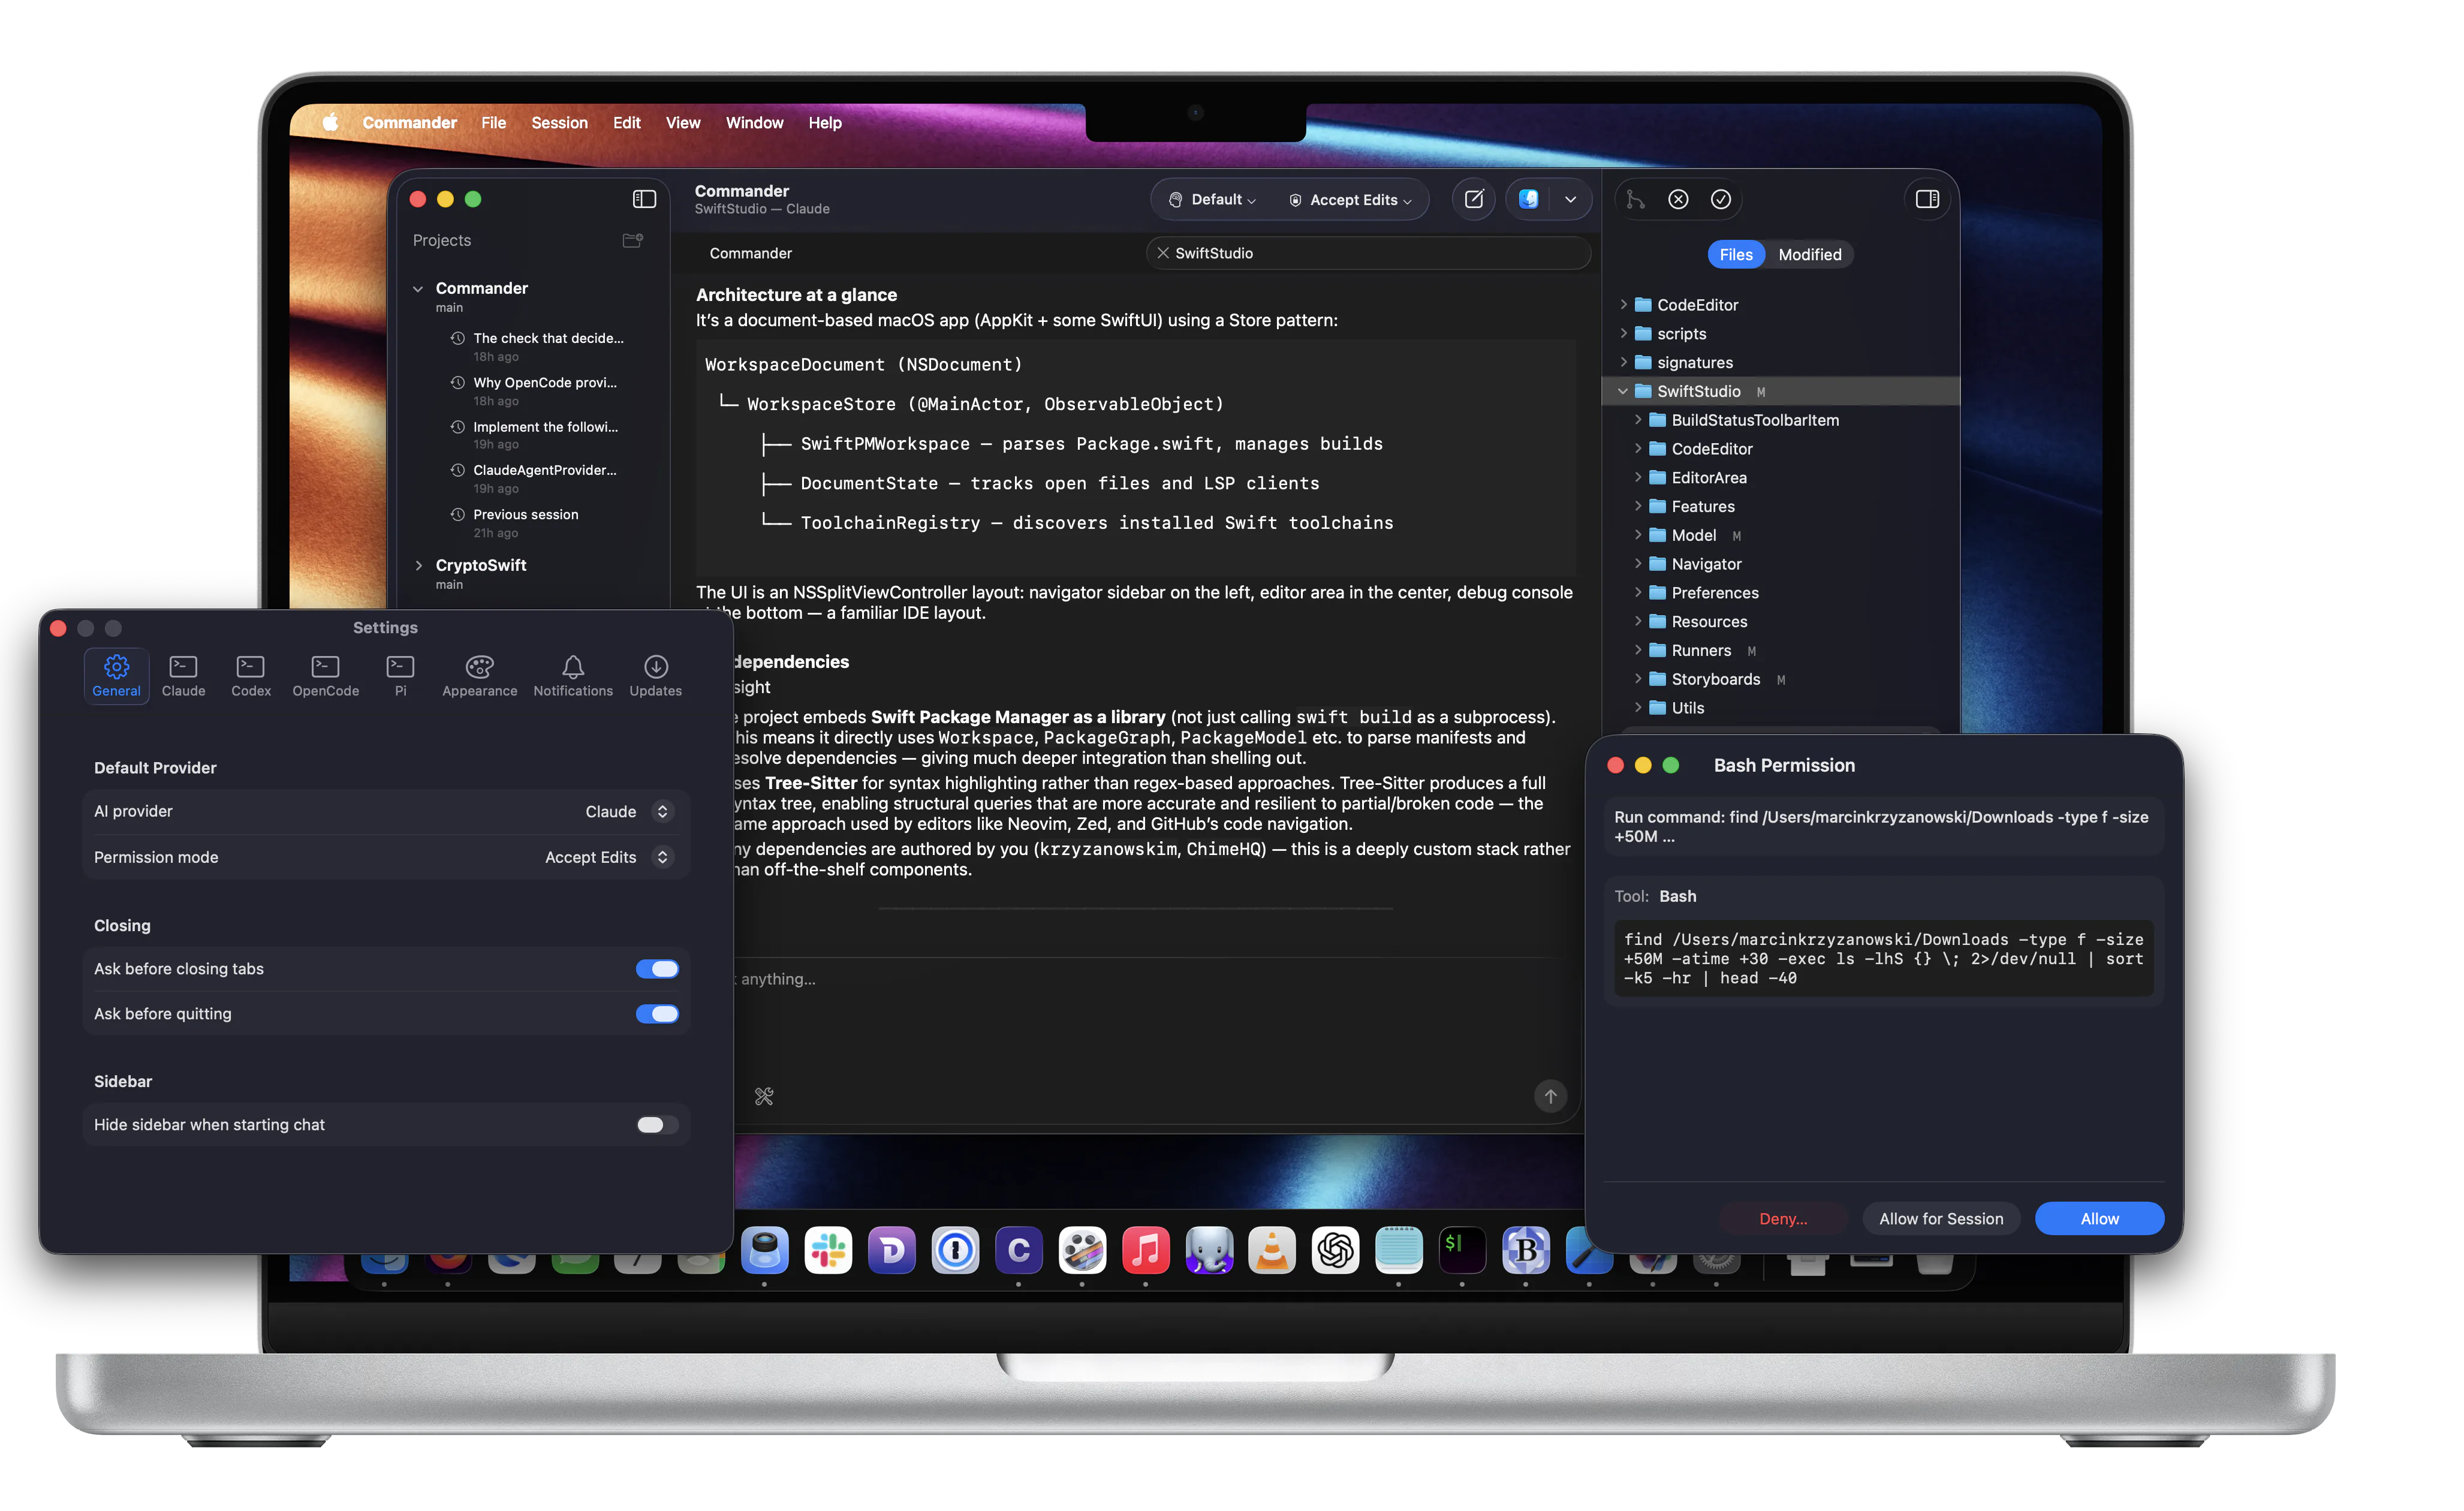Viewport: 2464px width, 1511px height.
Task: Open the Codex settings pane
Action: point(250,675)
